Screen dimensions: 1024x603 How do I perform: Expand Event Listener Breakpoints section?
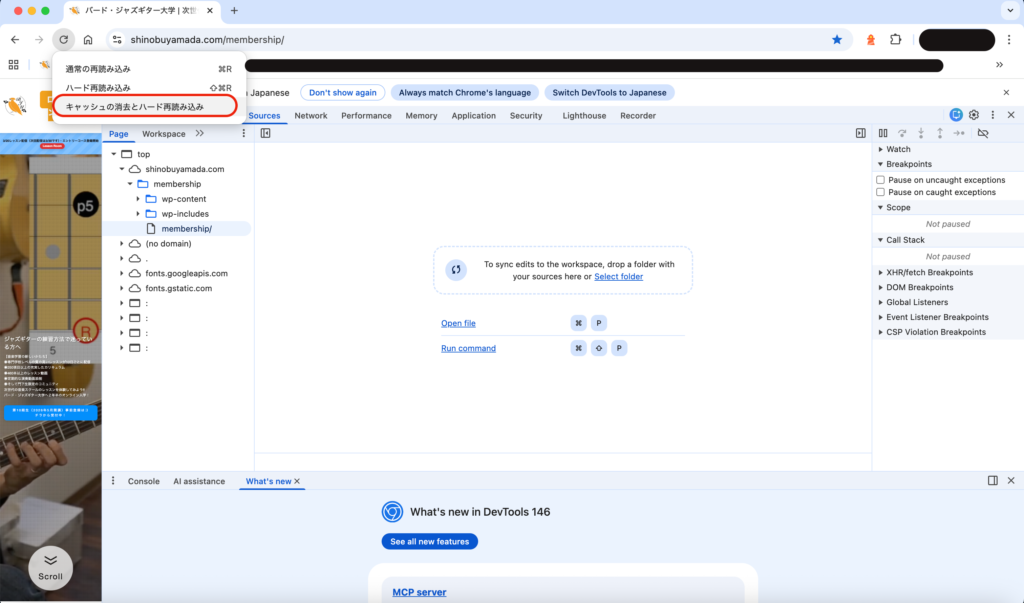pos(937,317)
